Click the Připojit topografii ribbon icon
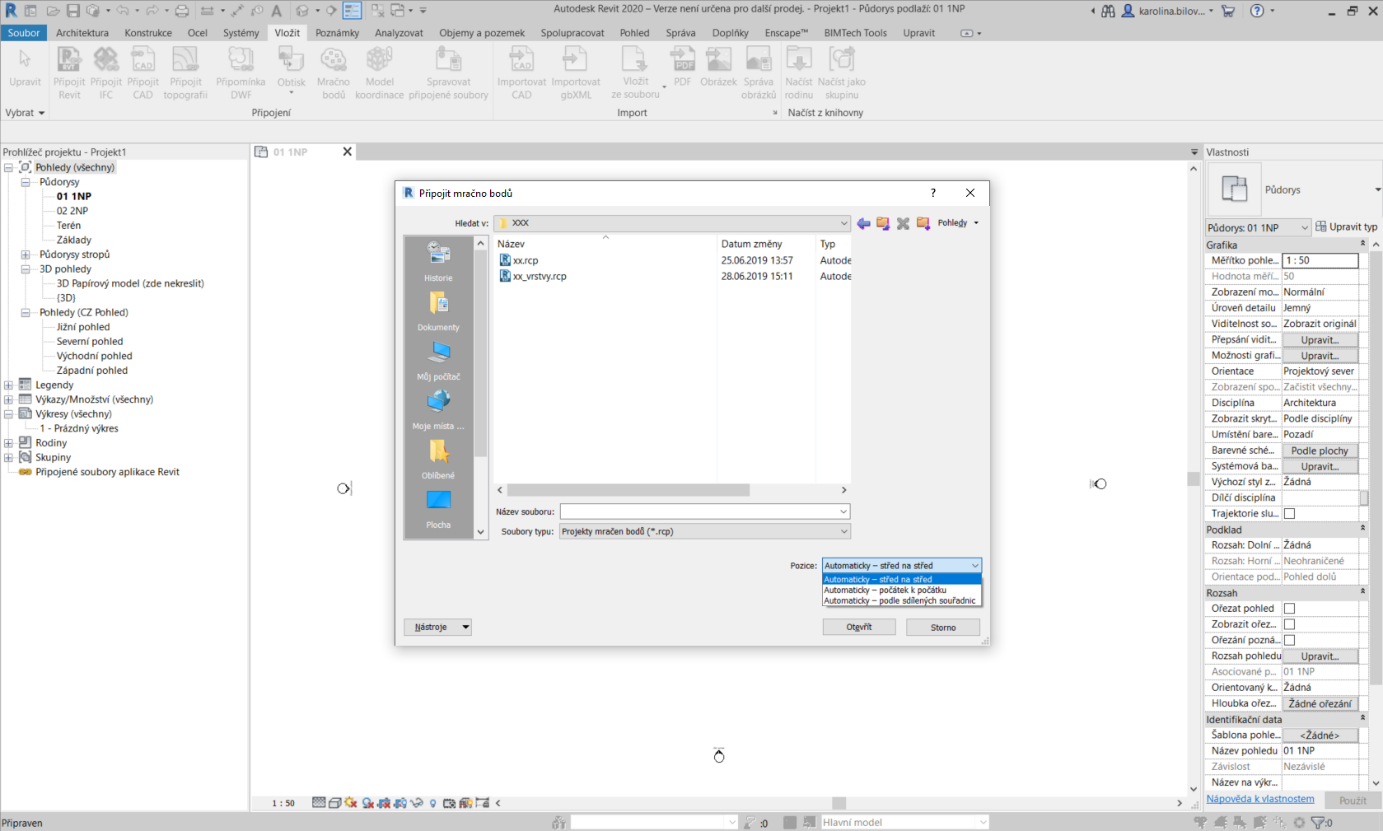 coord(186,74)
